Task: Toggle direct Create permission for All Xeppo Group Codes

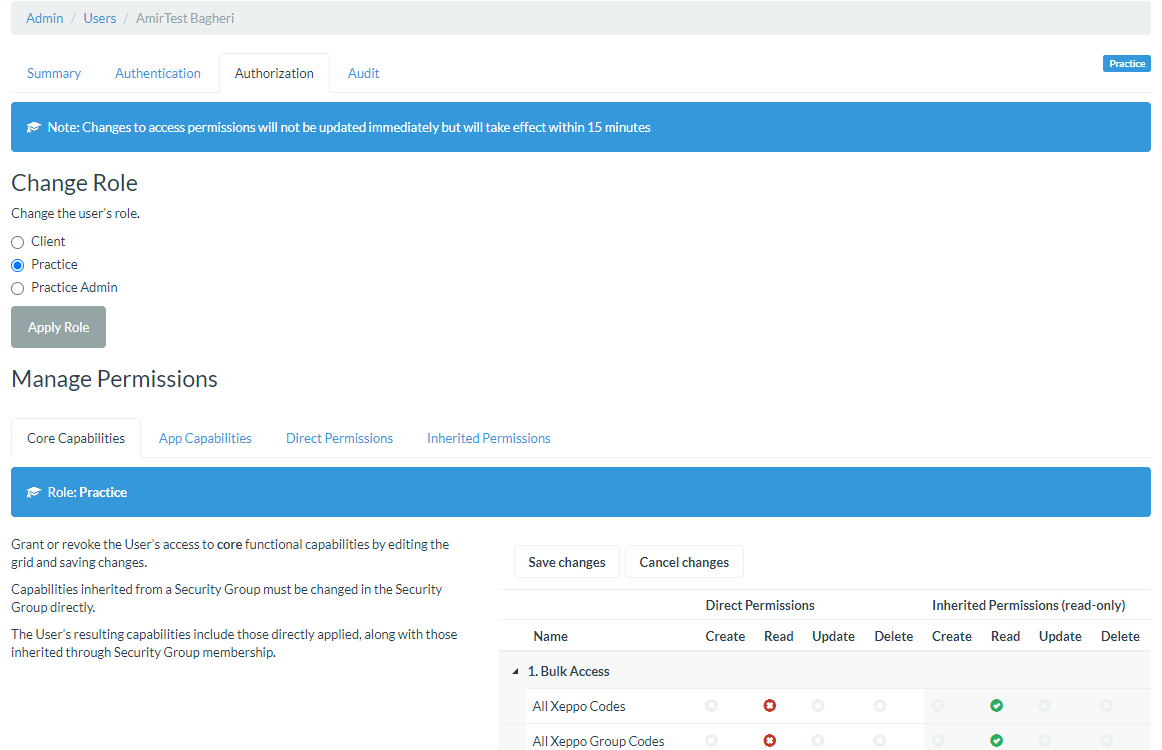Action: point(711,741)
